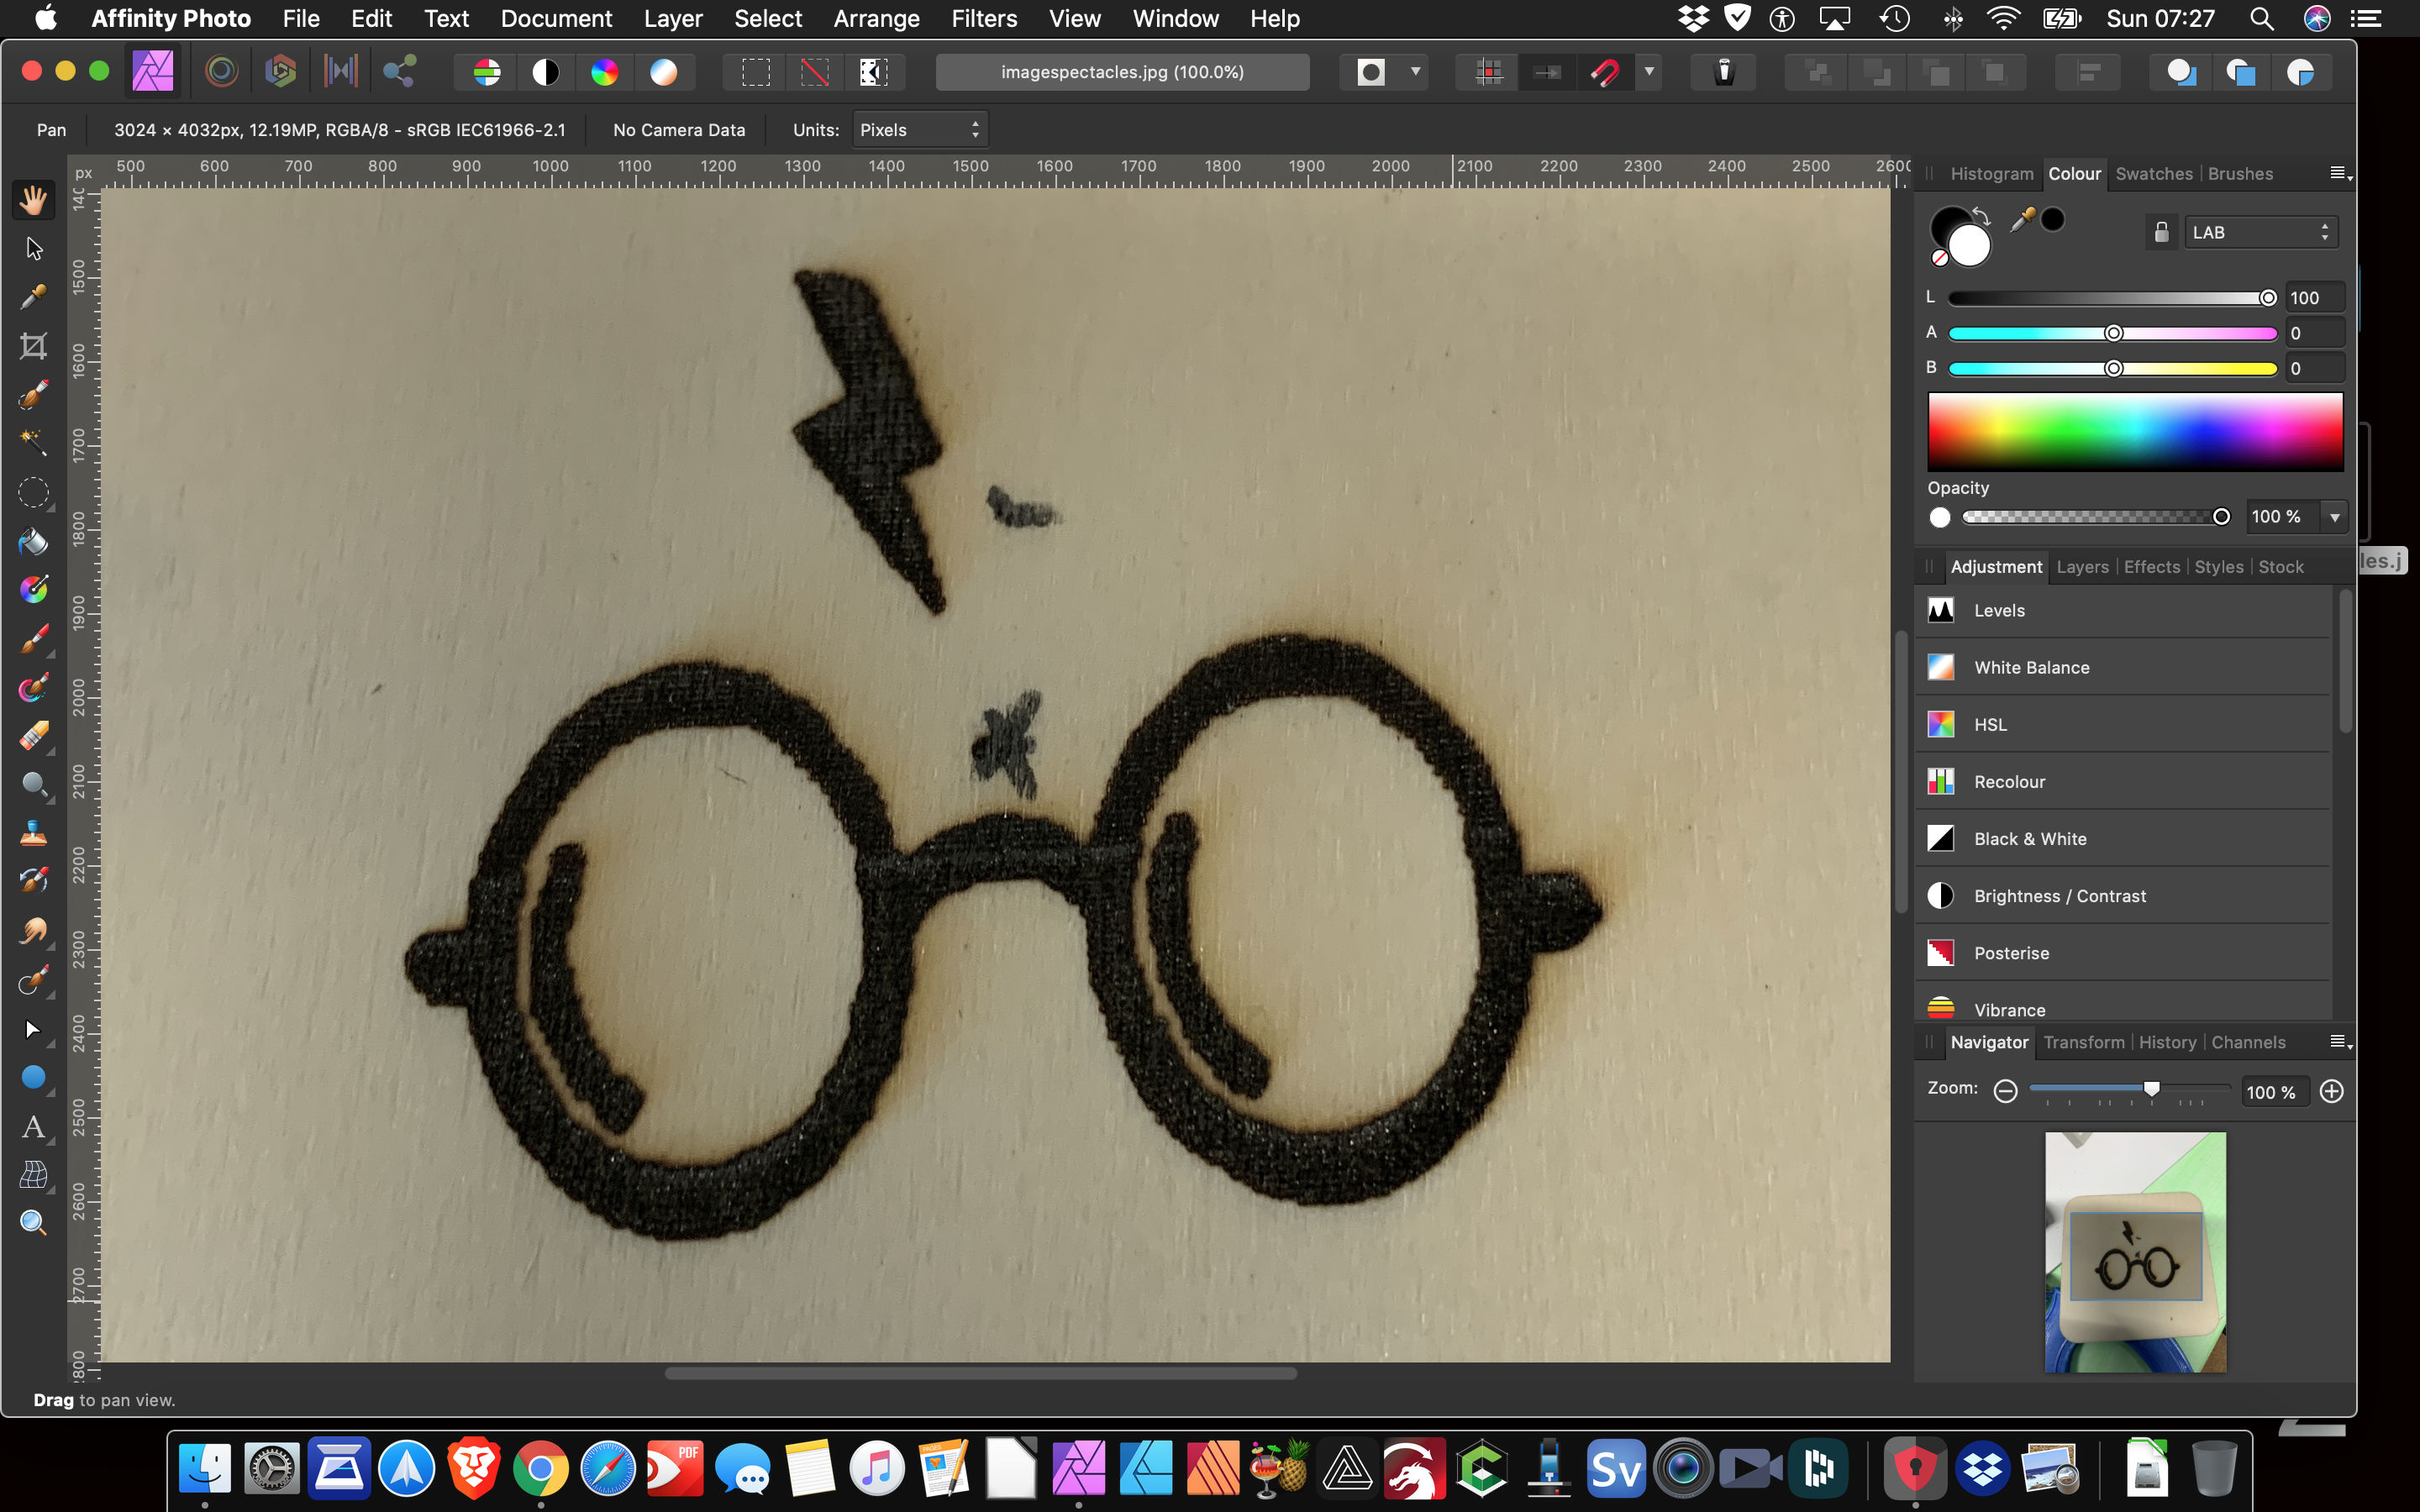Switch to the Layers tab
The image size is (2420, 1512).
pyautogui.click(x=2082, y=567)
